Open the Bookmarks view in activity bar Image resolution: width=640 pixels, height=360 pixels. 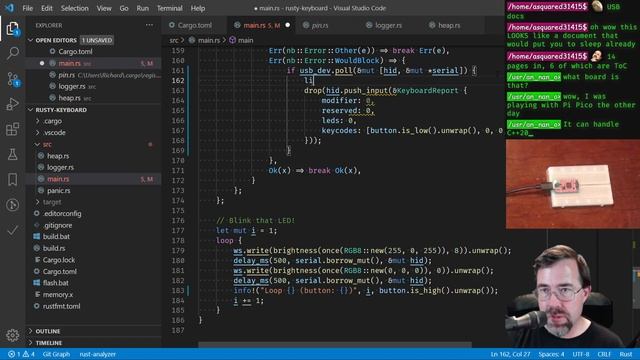pyautogui.click(x=13, y=180)
